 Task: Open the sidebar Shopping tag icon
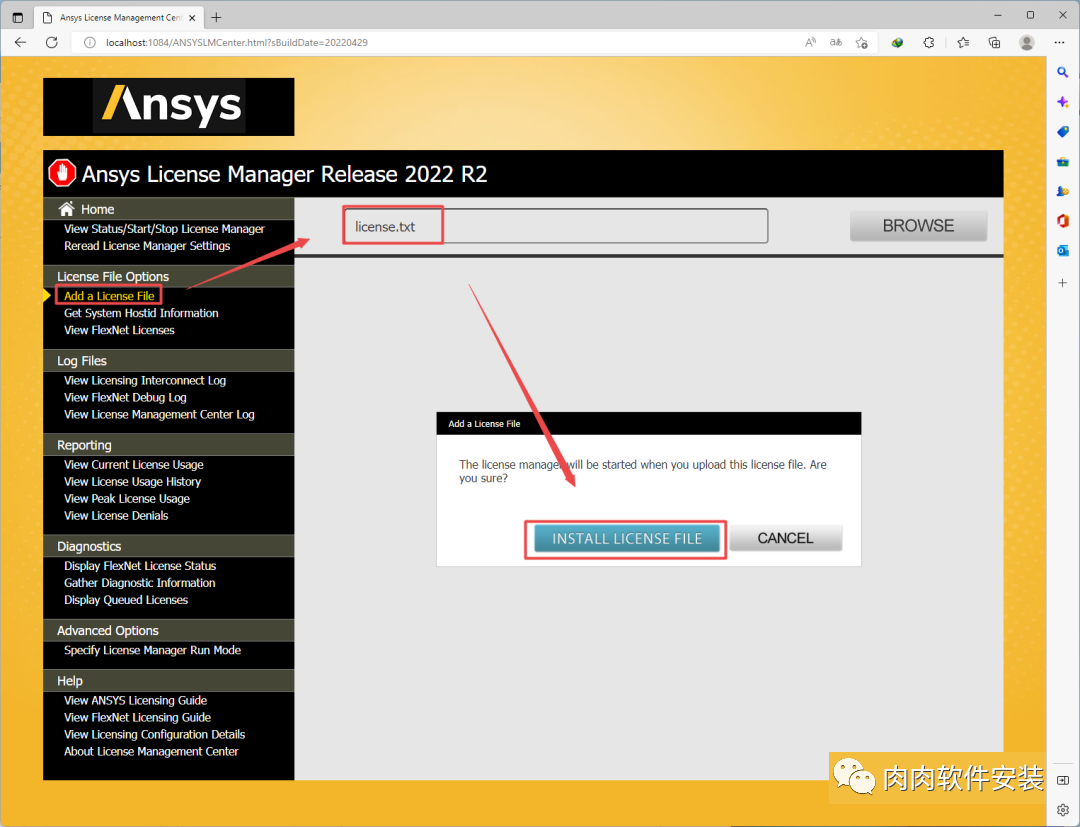[1063, 132]
